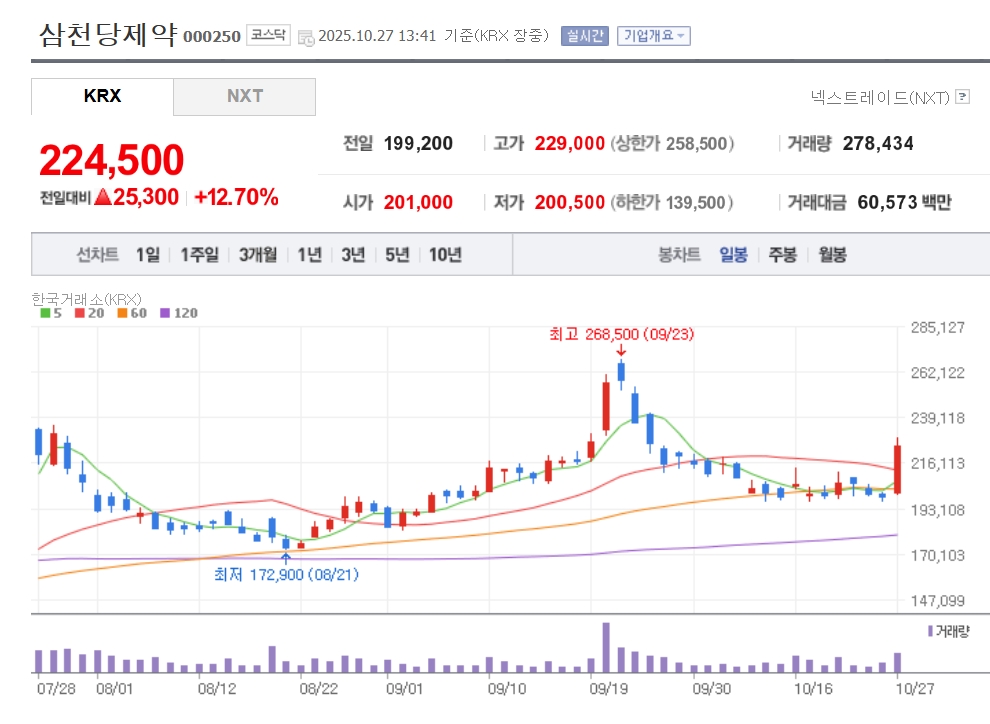Click the tallest volume bar on 09/19

point(606,648)
